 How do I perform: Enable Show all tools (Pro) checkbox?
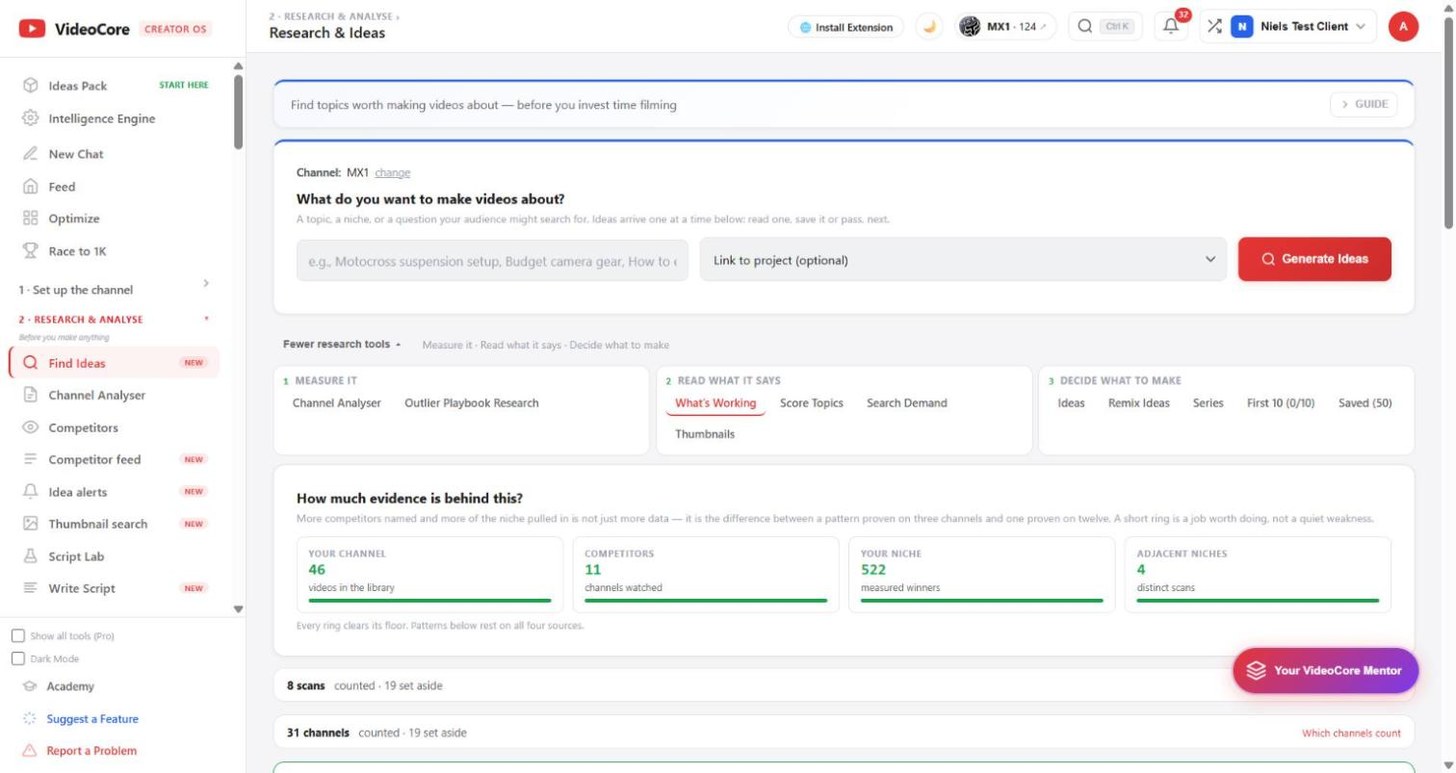click(18, 636)
